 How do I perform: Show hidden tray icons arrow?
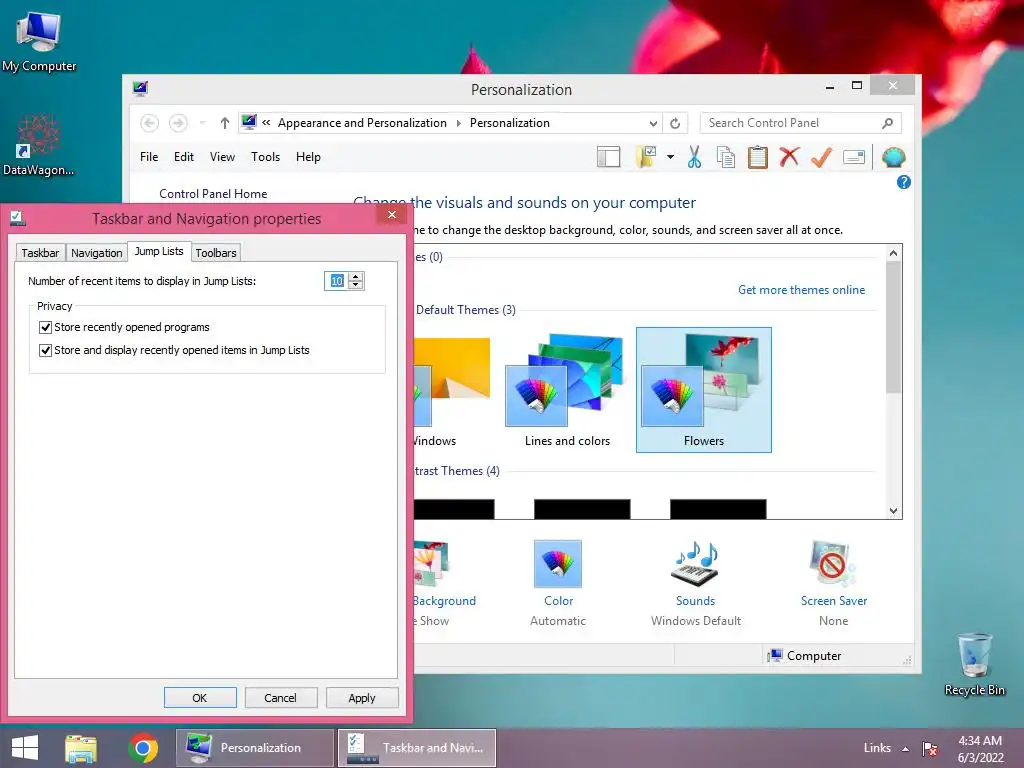pyautogui.click(x=905, y=748)
